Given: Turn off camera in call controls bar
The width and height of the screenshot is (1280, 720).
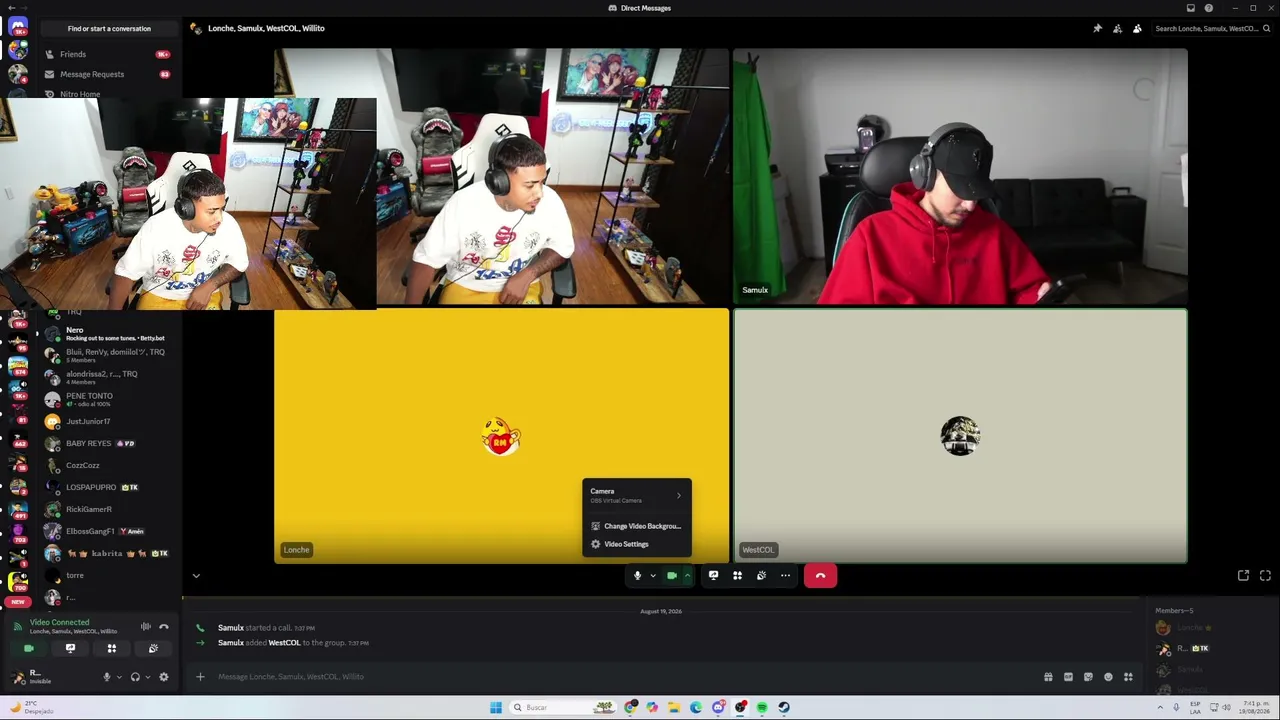Looking at the screenshot, I should 672,575.
